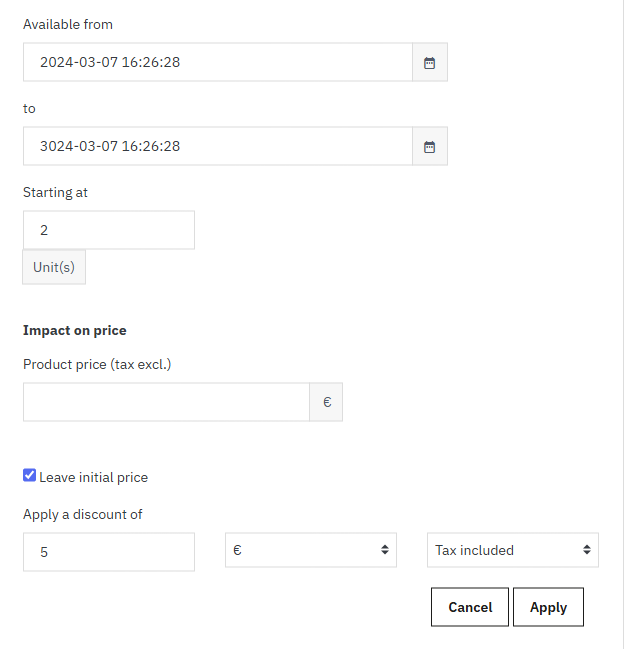Open the calendar picker for the "to" date
633x649 pixels.
pos(430,146)
